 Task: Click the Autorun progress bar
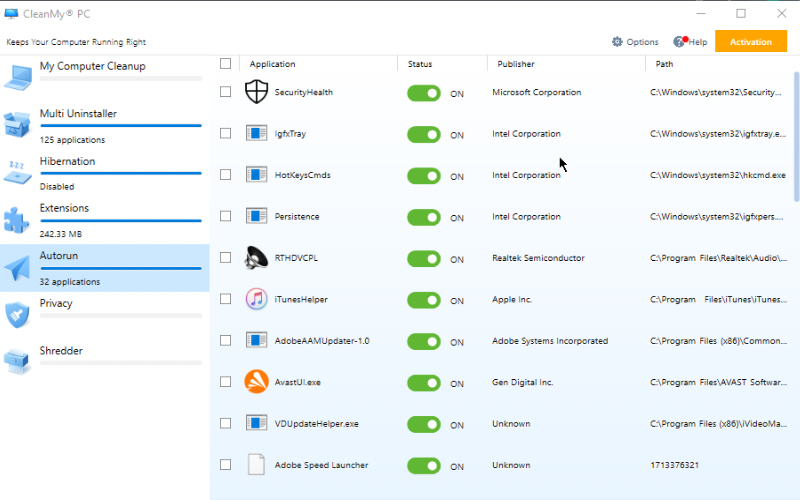(121, 268)
